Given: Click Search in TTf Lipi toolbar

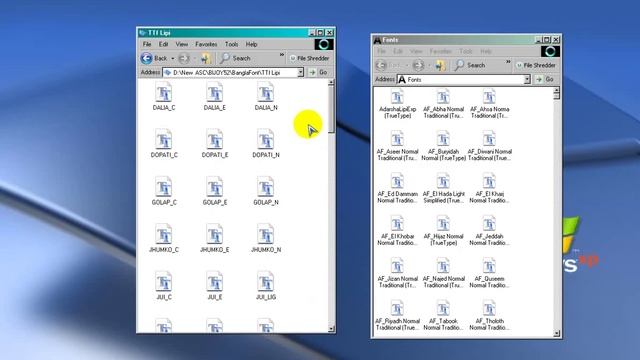Looking at the screenshot, I should (x=235, y=58).
